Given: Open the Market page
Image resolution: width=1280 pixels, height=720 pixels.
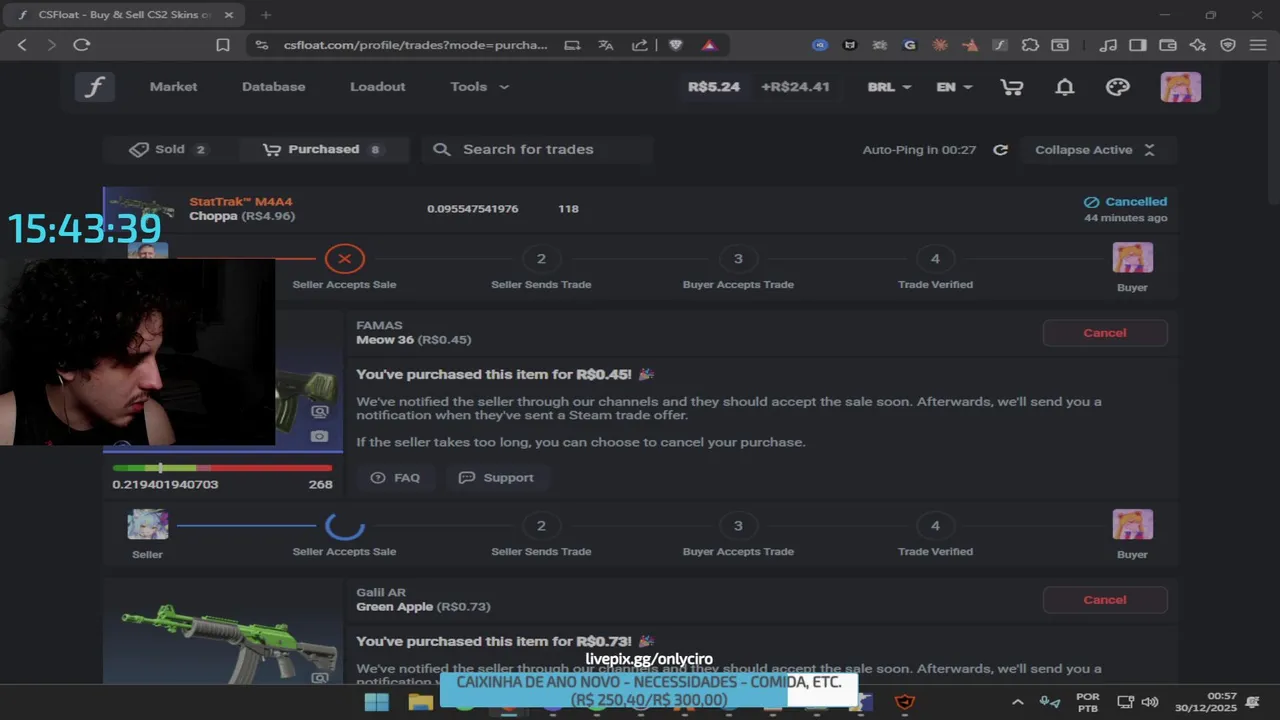Looking at the screenshot, I should pyautogui.click(x=173, y=87).
